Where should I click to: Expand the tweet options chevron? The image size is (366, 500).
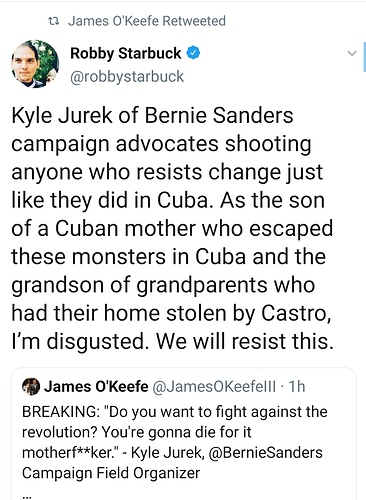352,54
